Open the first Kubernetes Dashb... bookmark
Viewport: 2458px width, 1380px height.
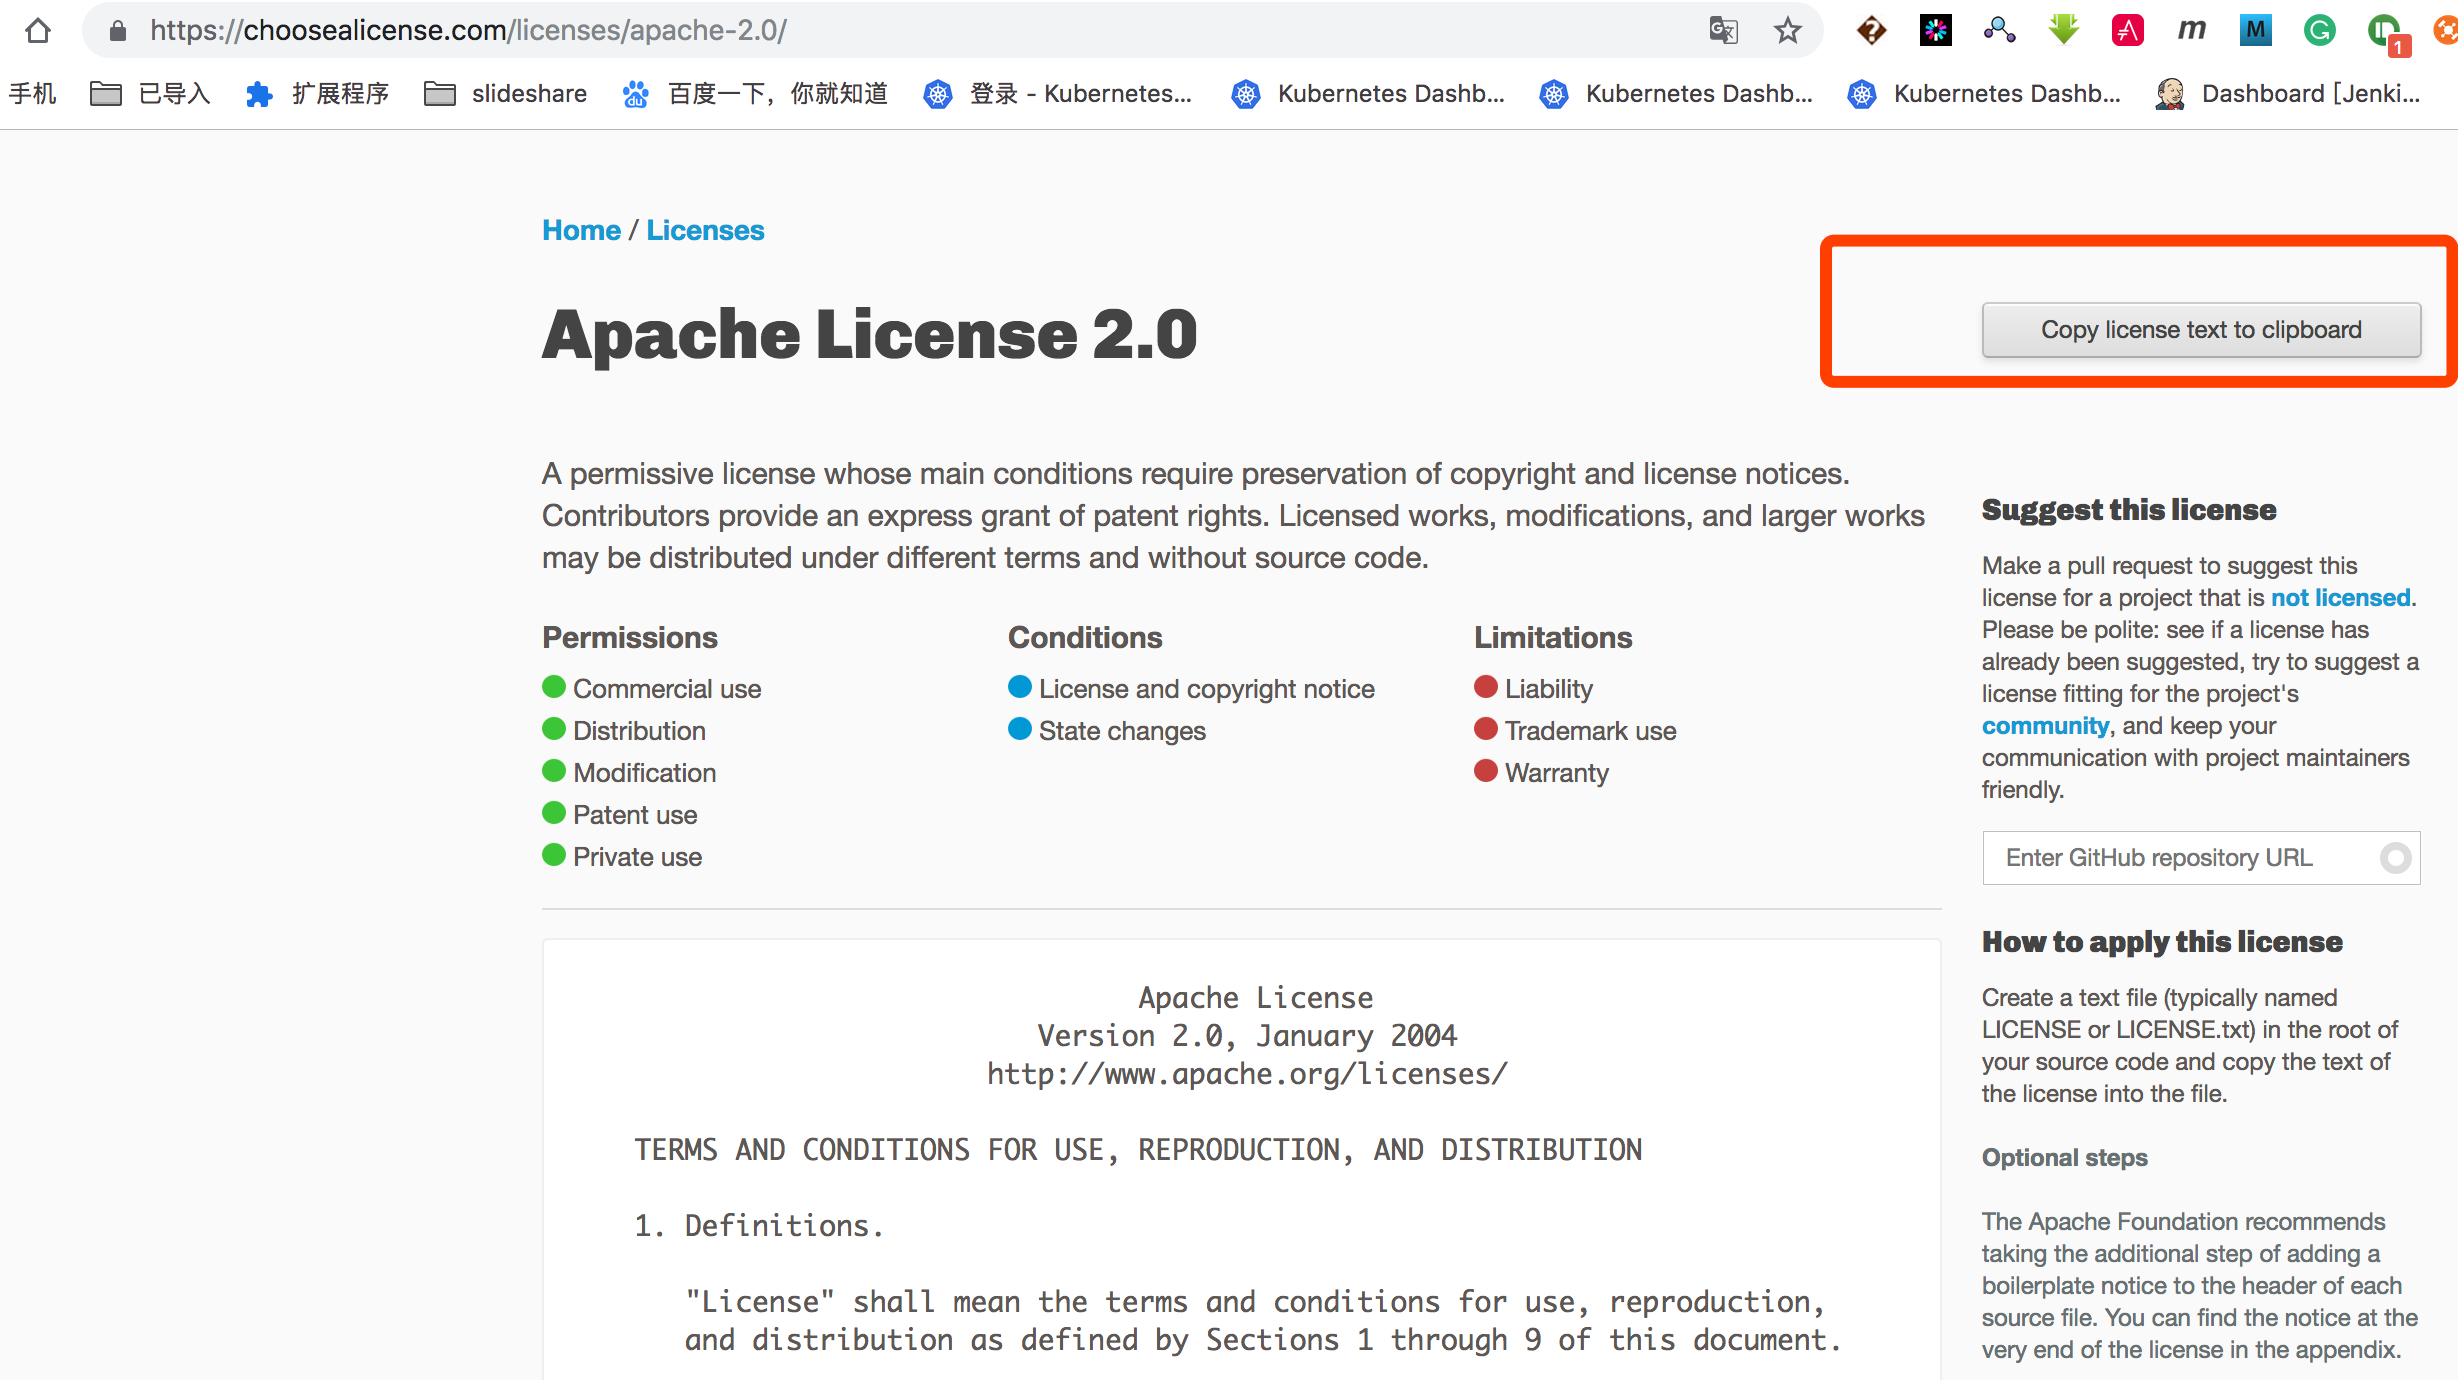[x=1367, y=94]
